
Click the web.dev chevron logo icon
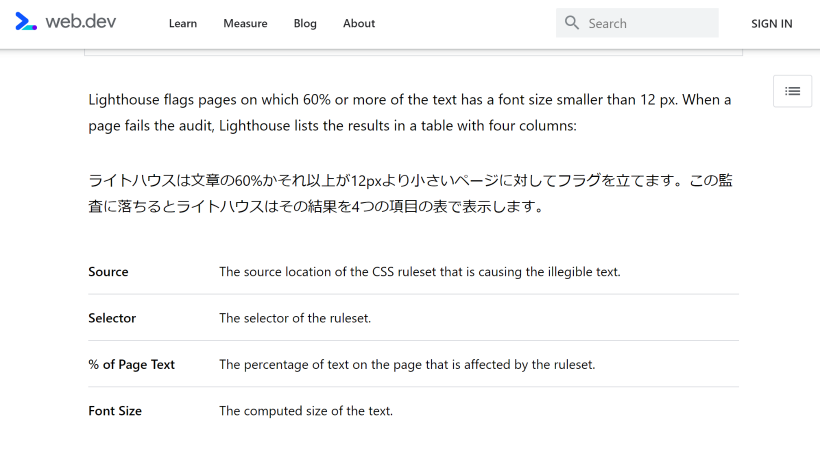27,22
